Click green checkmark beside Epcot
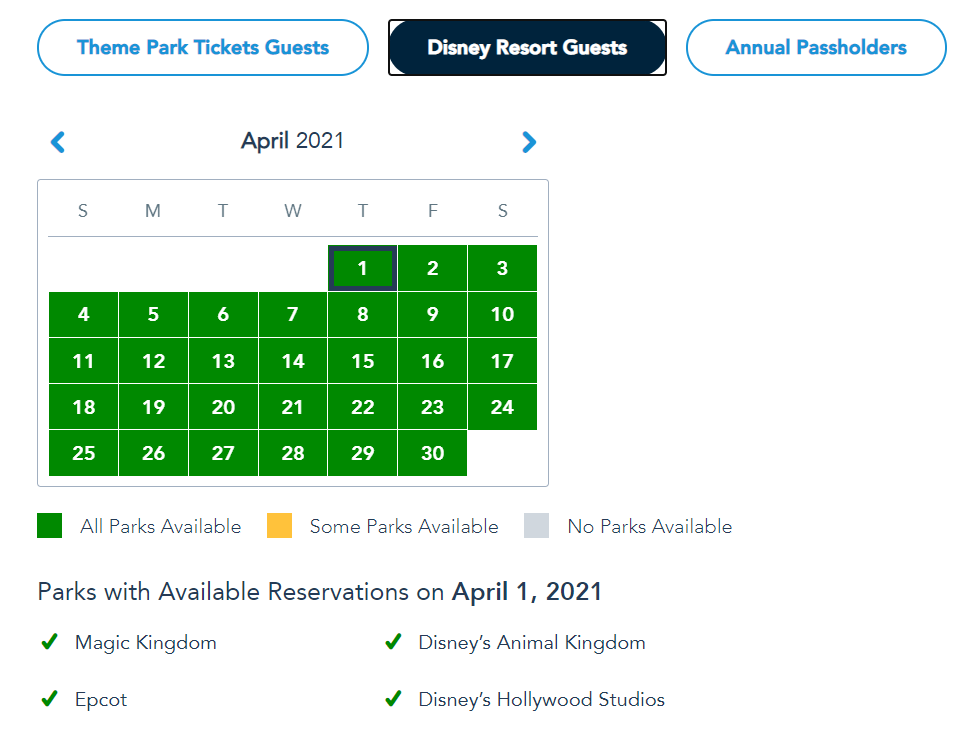975x743 pixels. pos(49,699)
